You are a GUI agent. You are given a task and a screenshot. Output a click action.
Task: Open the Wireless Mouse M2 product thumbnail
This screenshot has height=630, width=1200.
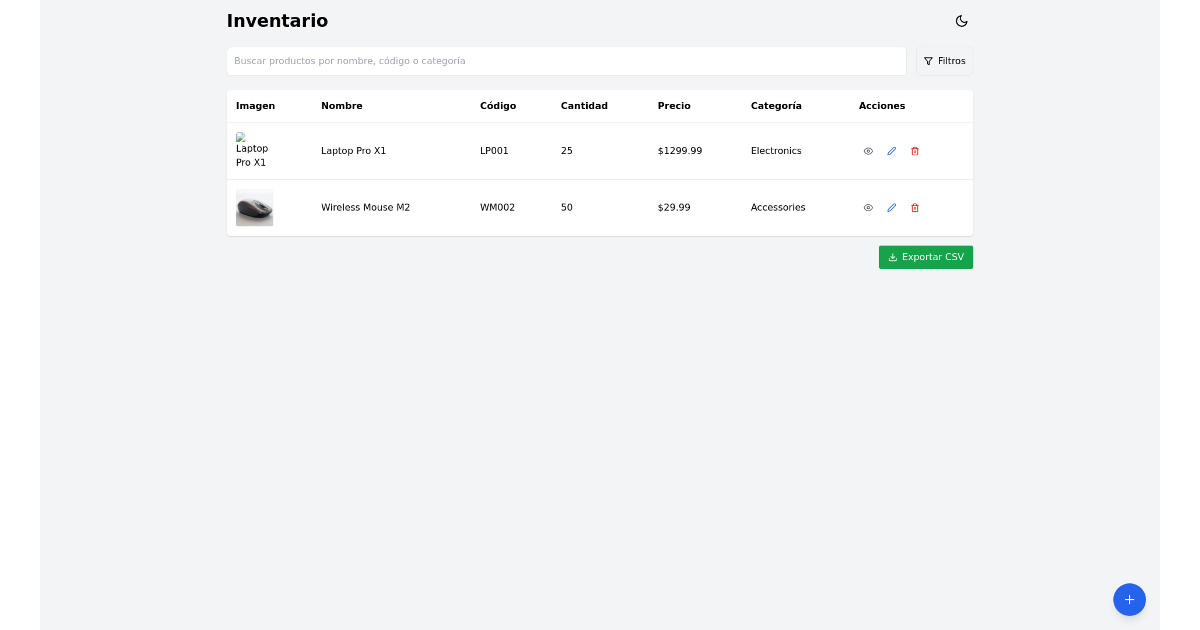[254, 207]
